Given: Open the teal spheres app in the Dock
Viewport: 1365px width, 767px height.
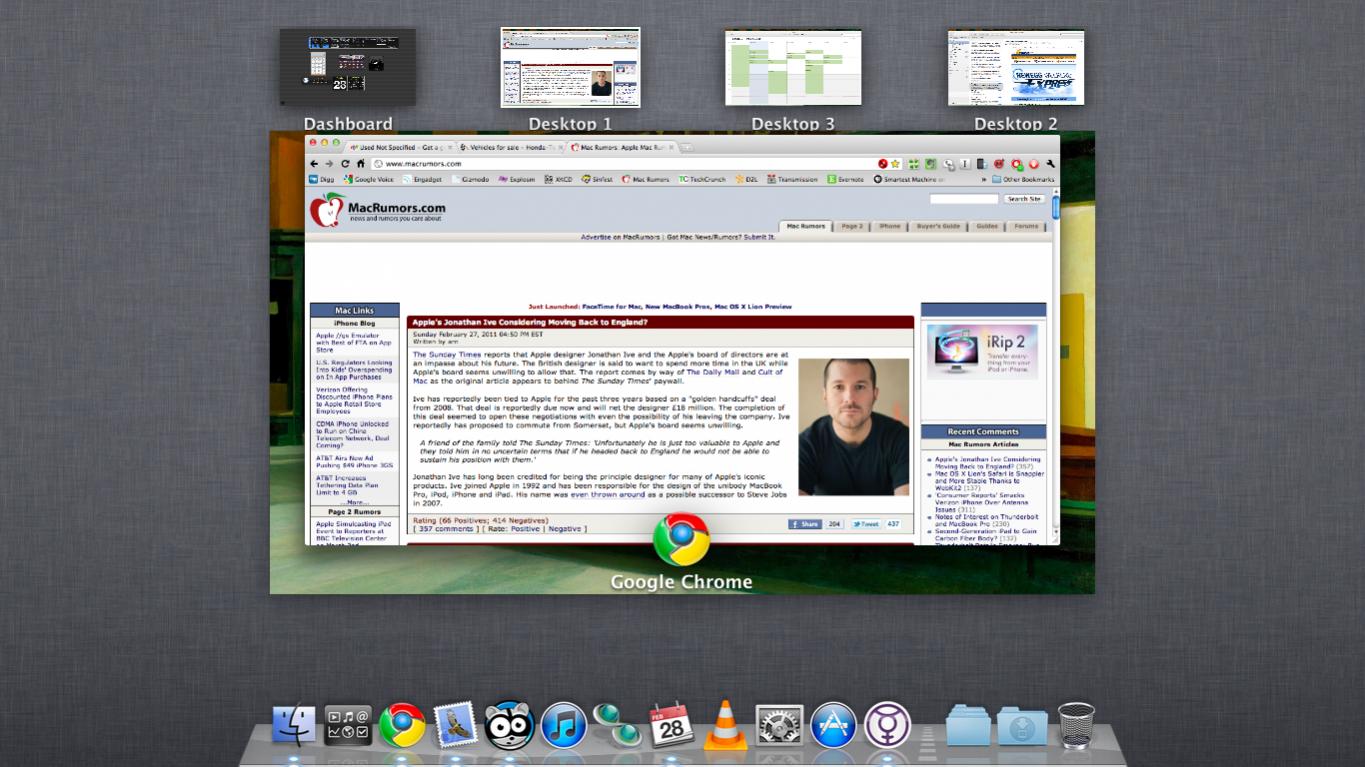Looking at the screenshot, I should click(617, 726).
